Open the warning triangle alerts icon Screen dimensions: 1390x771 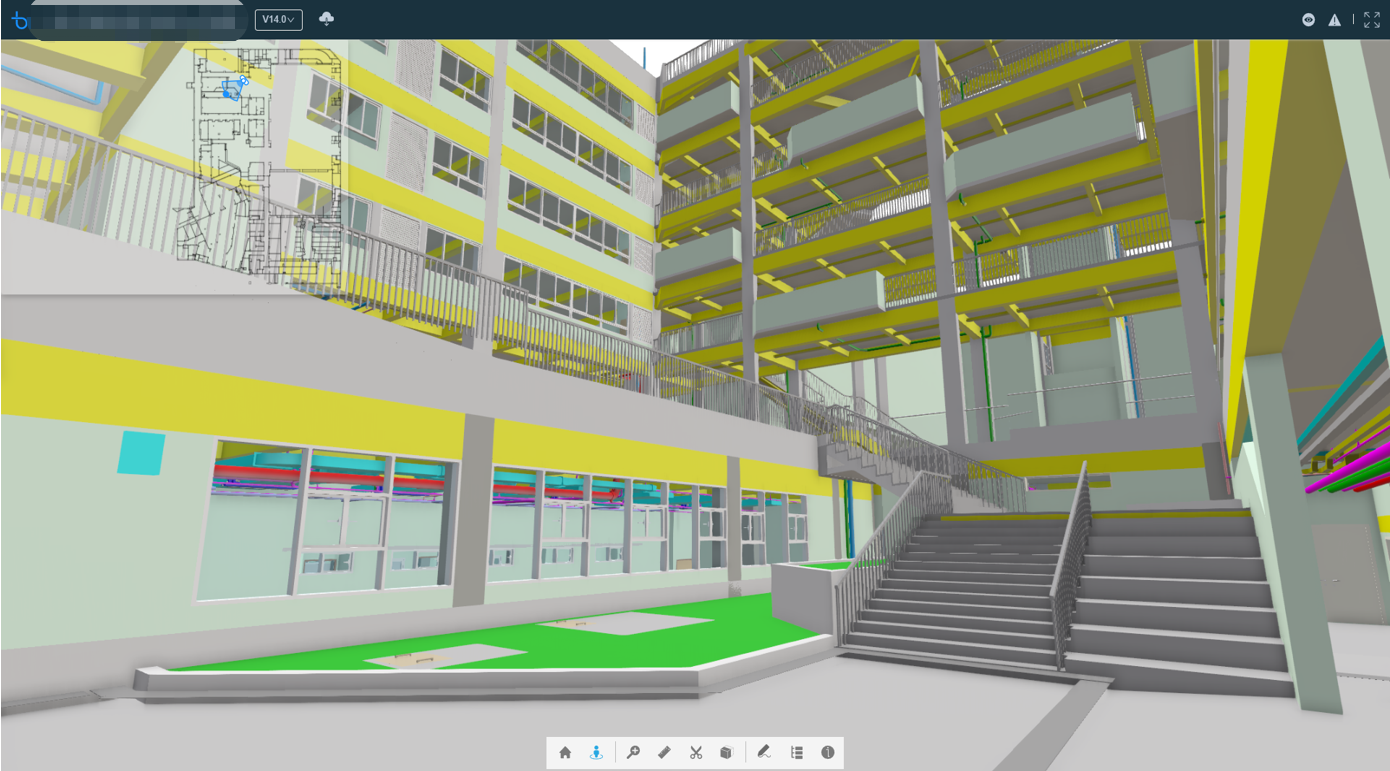(1334, 20)
